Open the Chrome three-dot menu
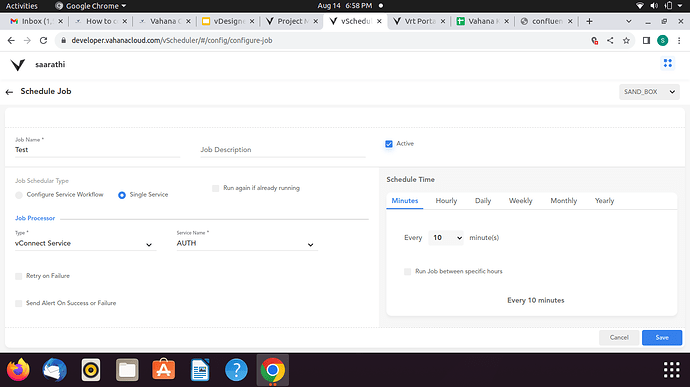 pyautogui.click(x=679, y=41)
